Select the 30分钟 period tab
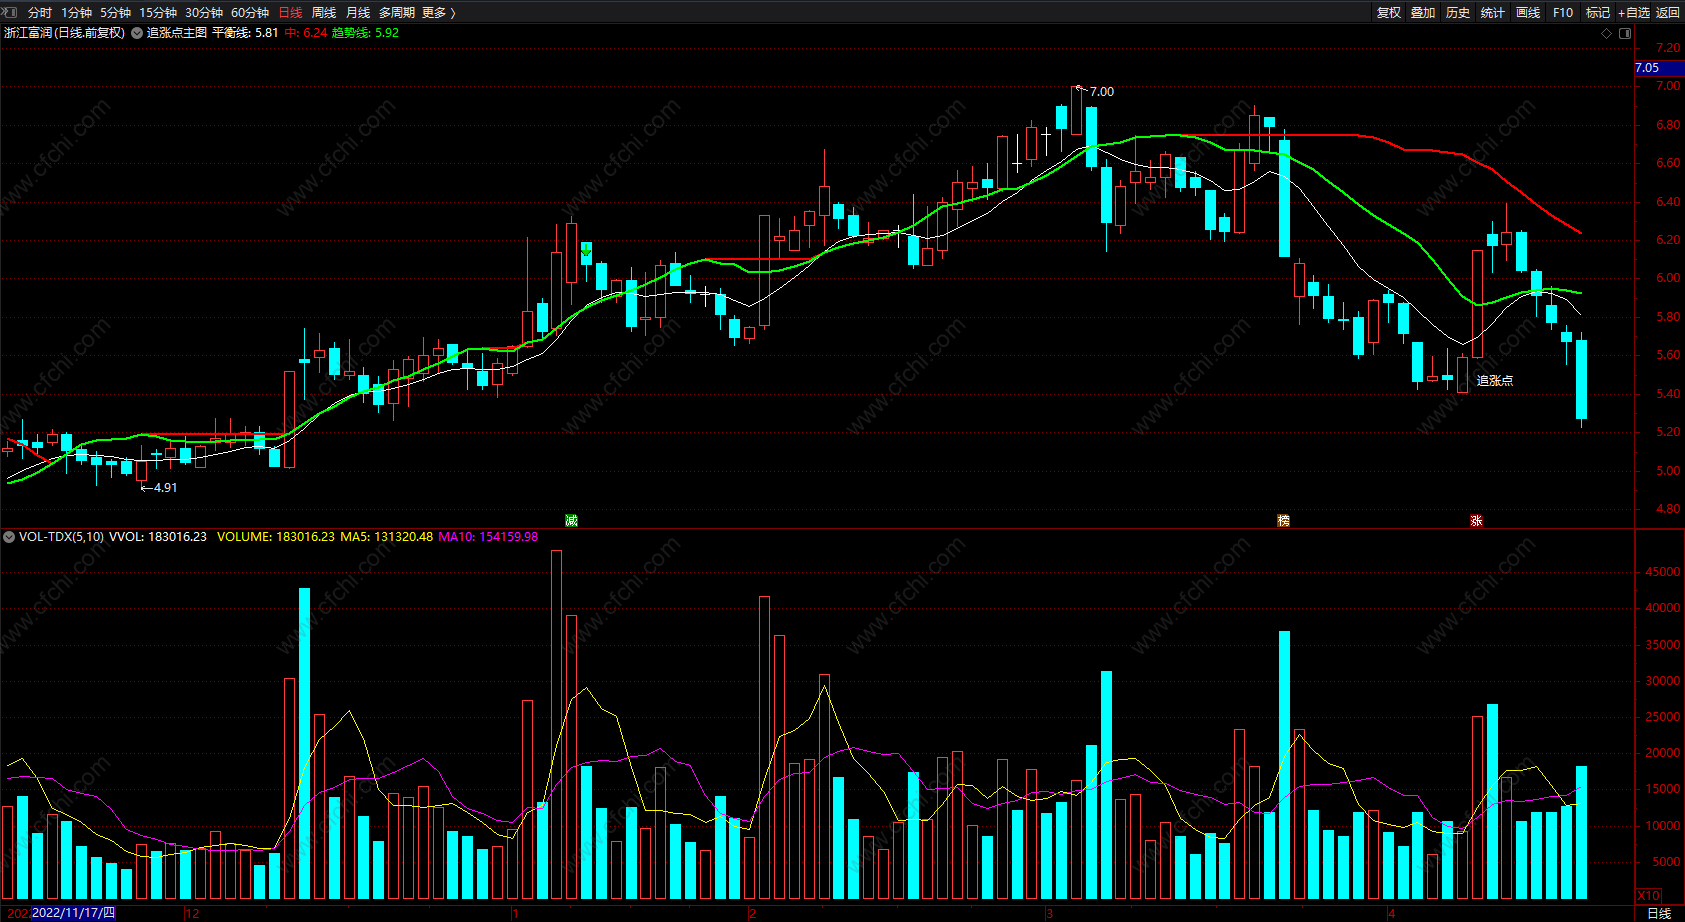The width and height of the screenshot is (1685, 922). (x=204, y=12)
